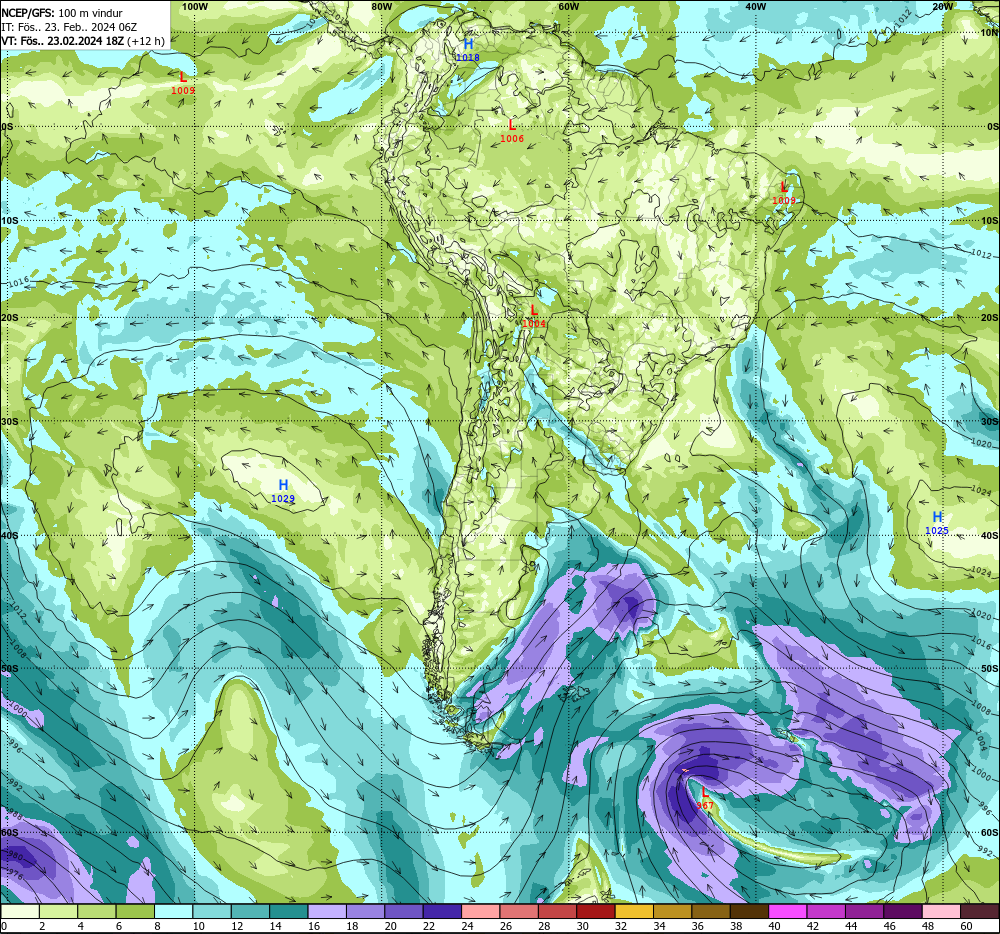This screenshot has width=1000, height=934.
Task: Click the 40W longitude label
Action: coord(755,6)
